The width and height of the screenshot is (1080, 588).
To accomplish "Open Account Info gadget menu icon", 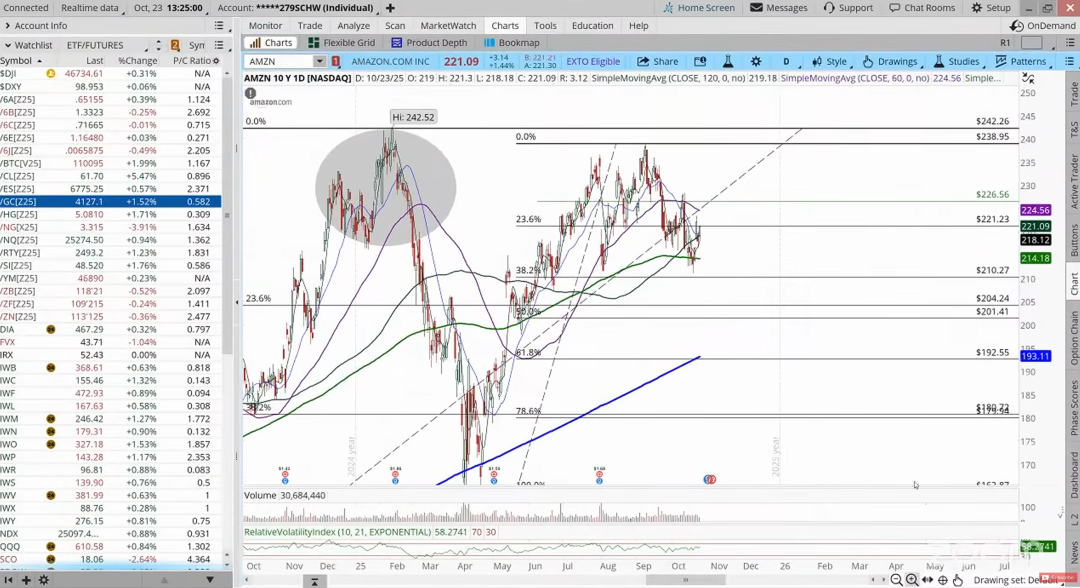I will [218, 25].
